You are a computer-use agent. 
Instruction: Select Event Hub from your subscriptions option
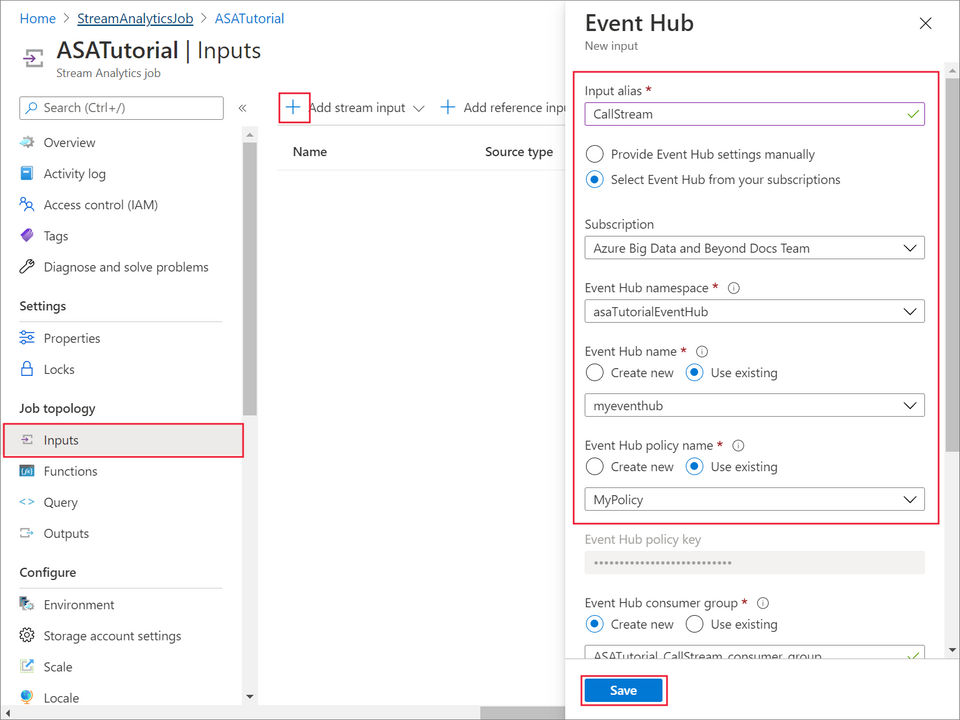click(594, 179)
